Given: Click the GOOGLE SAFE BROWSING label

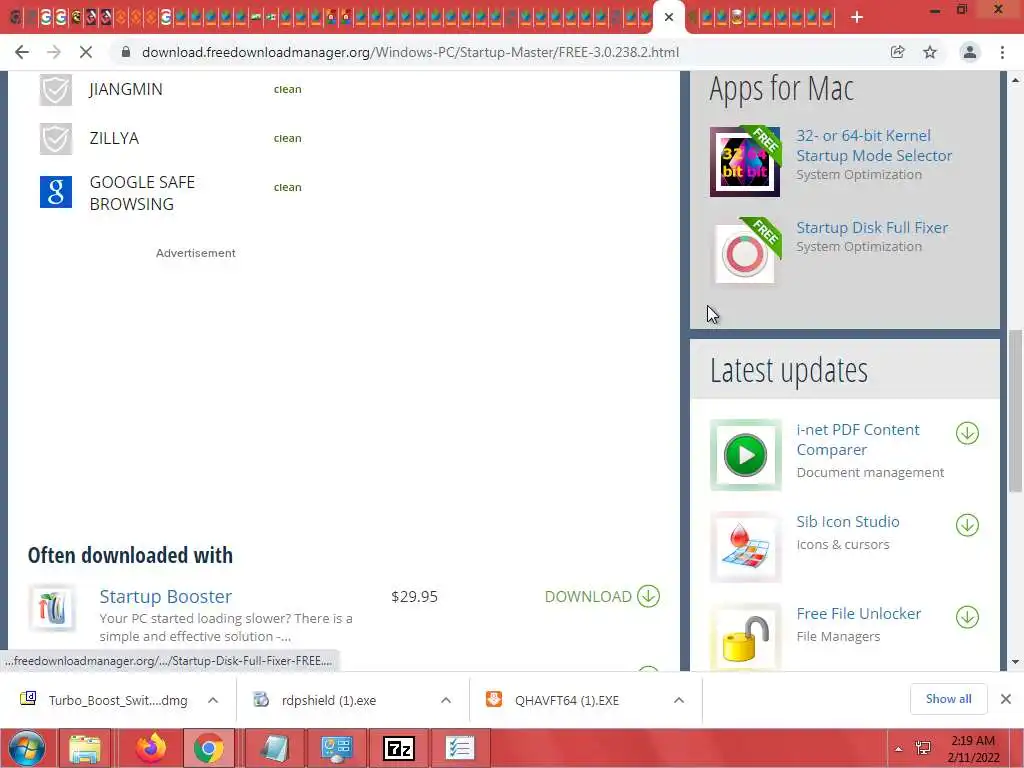Looking at the screenshot, I should [142, 193].
